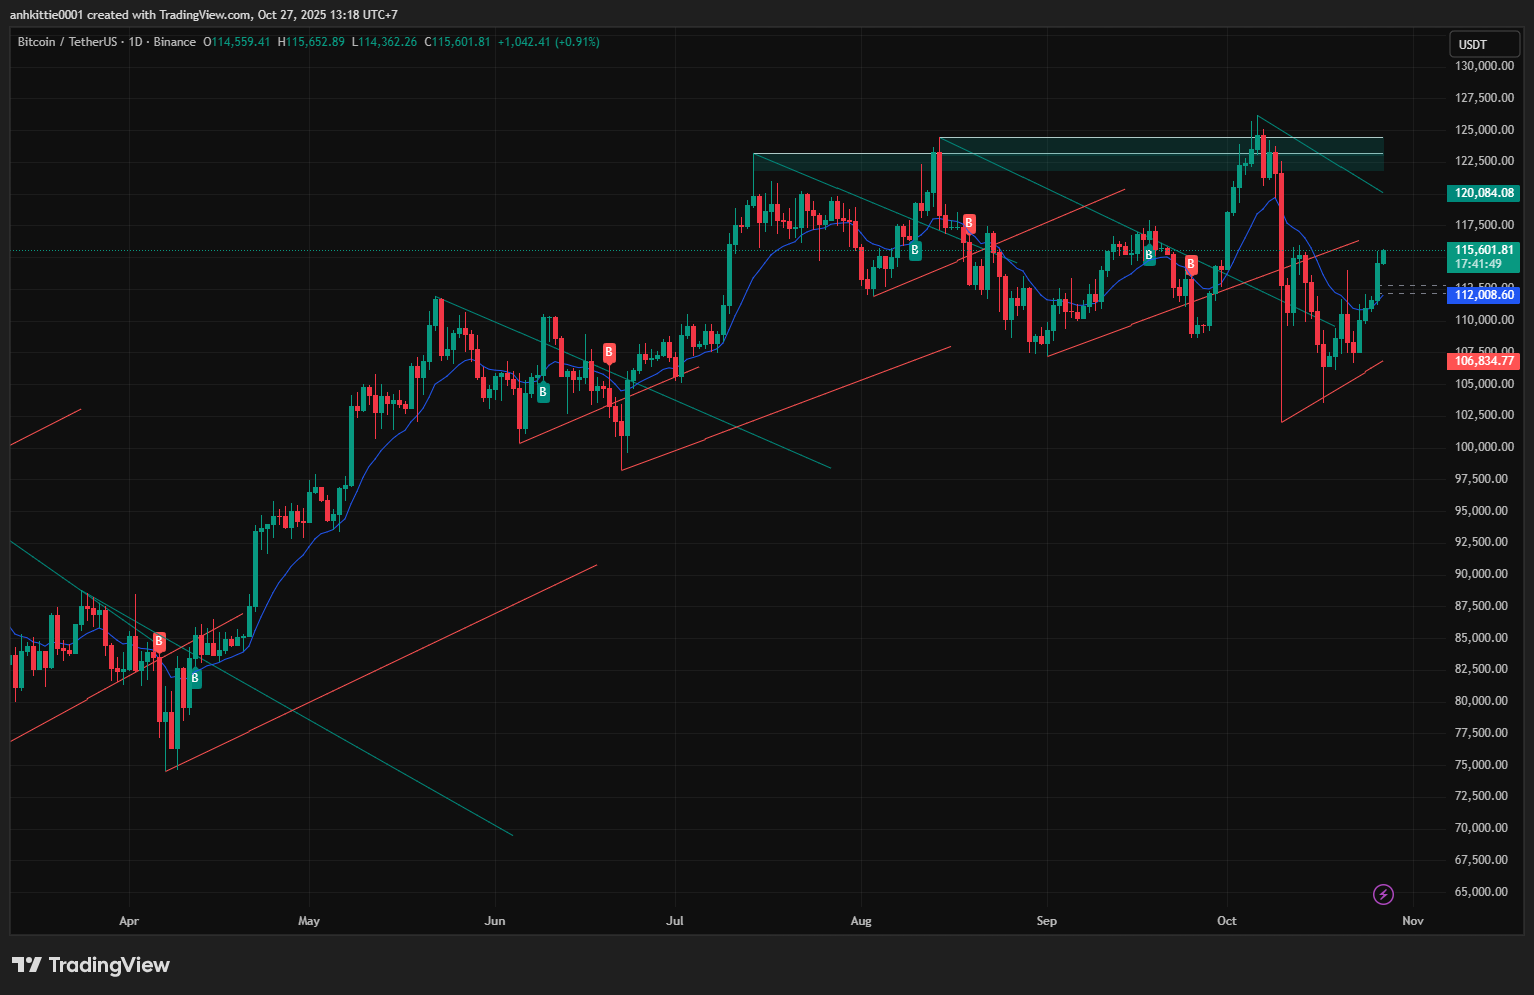Viewport: 1534px width, 995px height.
Task: Open the red B marker in August
Action: pyautogui.click(x=969, y=223)
